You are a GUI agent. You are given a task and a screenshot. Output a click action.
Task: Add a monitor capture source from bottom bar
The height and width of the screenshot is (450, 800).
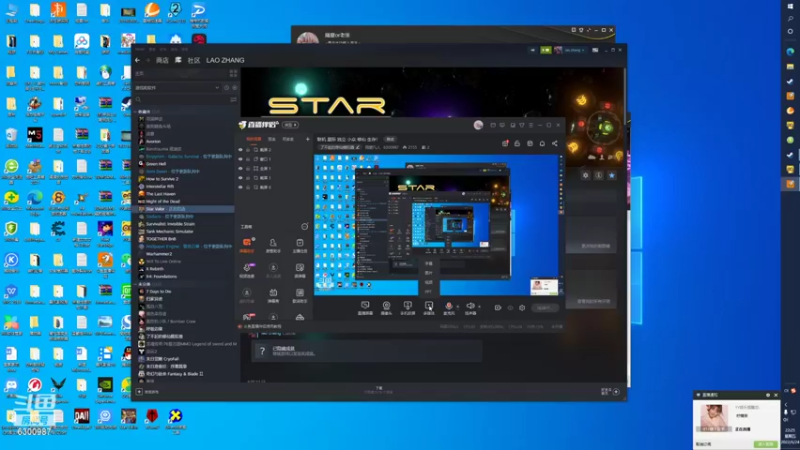coord(365,308)
